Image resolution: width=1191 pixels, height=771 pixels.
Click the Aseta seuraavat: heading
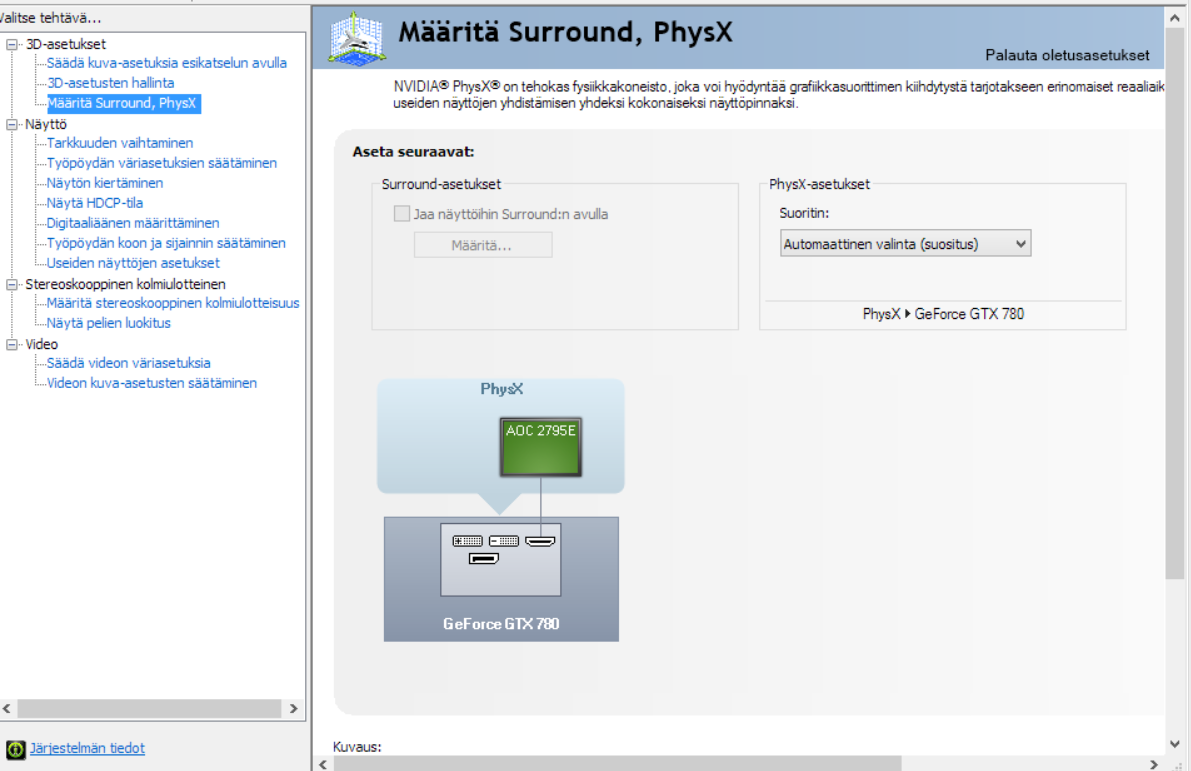[413, 152]
